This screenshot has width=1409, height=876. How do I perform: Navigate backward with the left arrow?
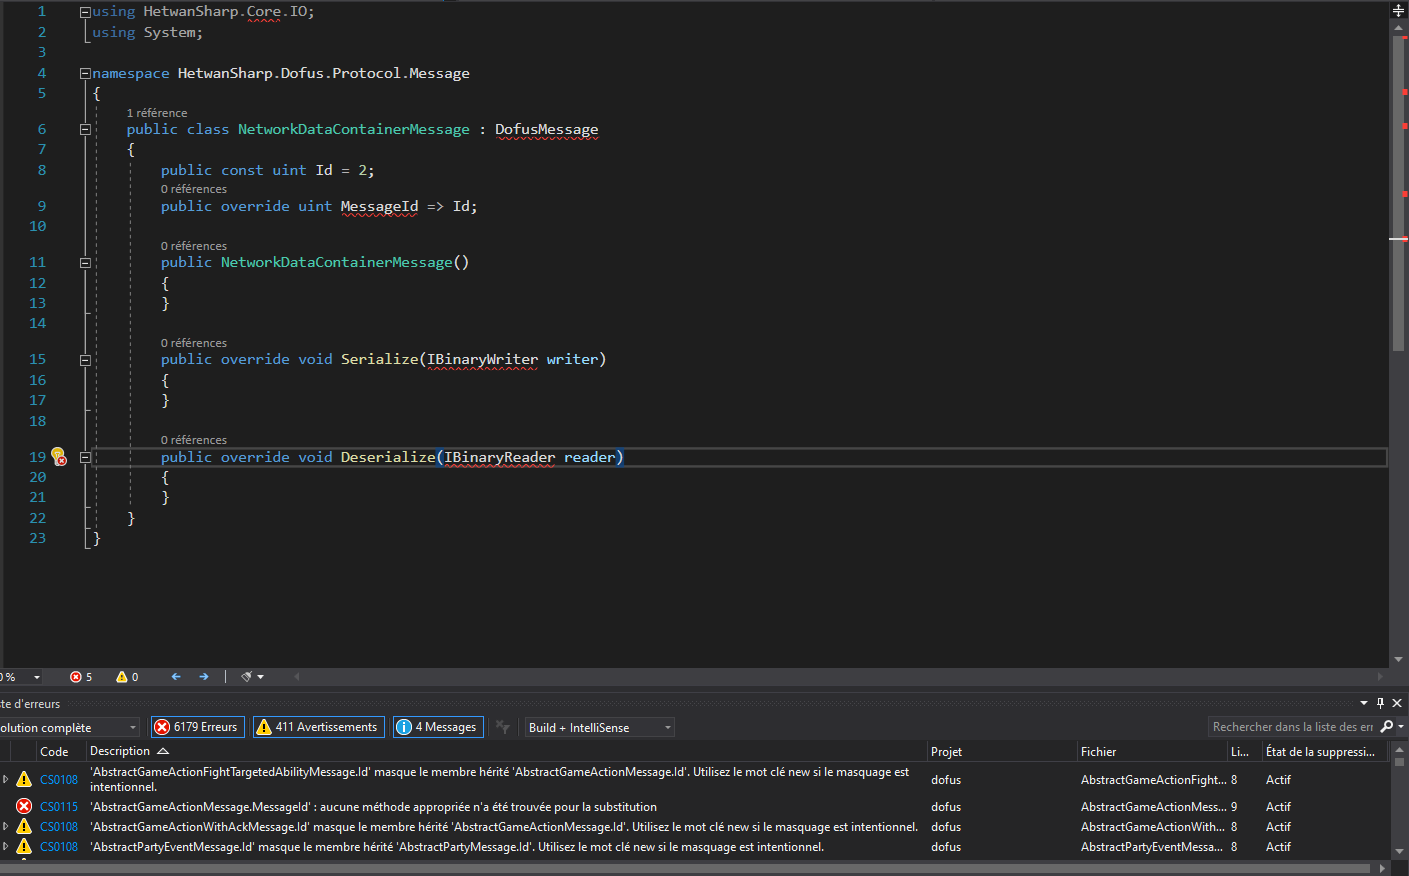(x=176, y=677)
